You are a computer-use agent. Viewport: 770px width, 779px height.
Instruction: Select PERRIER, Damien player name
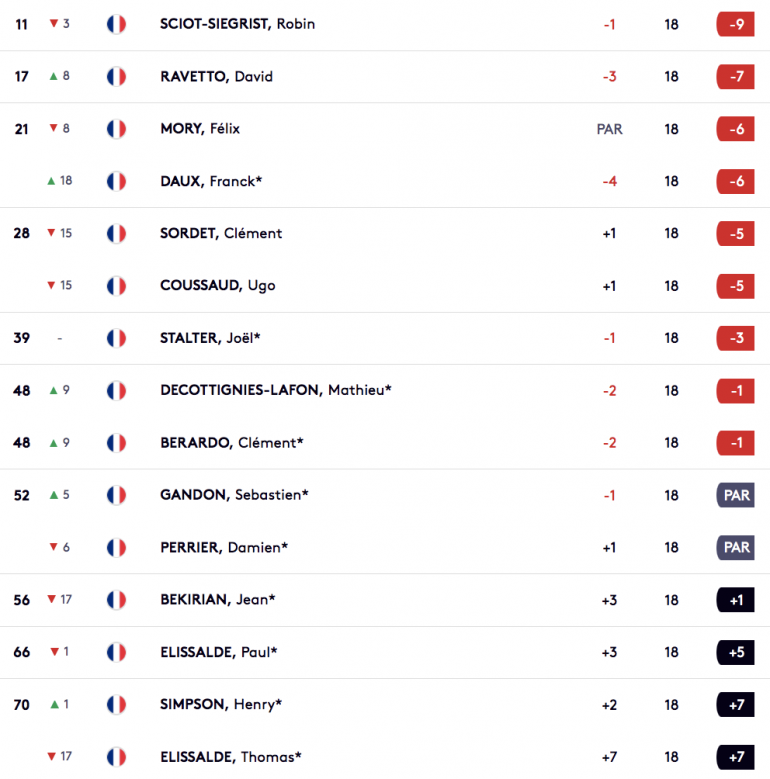pos(224,547)
